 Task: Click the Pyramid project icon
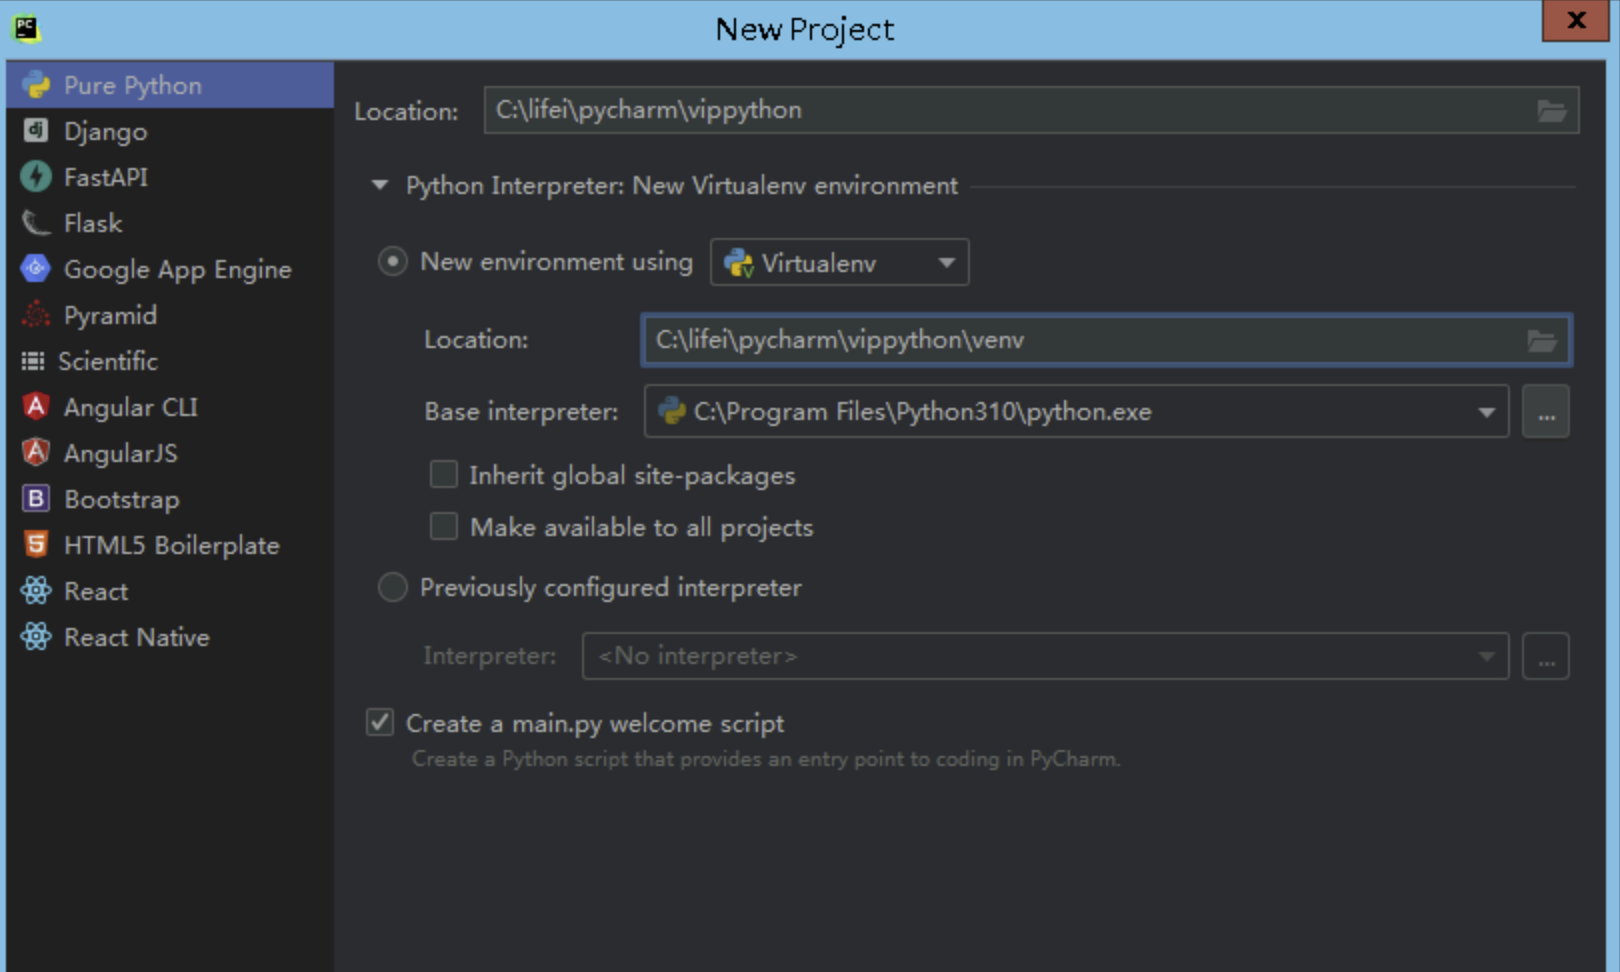[36, 315]
